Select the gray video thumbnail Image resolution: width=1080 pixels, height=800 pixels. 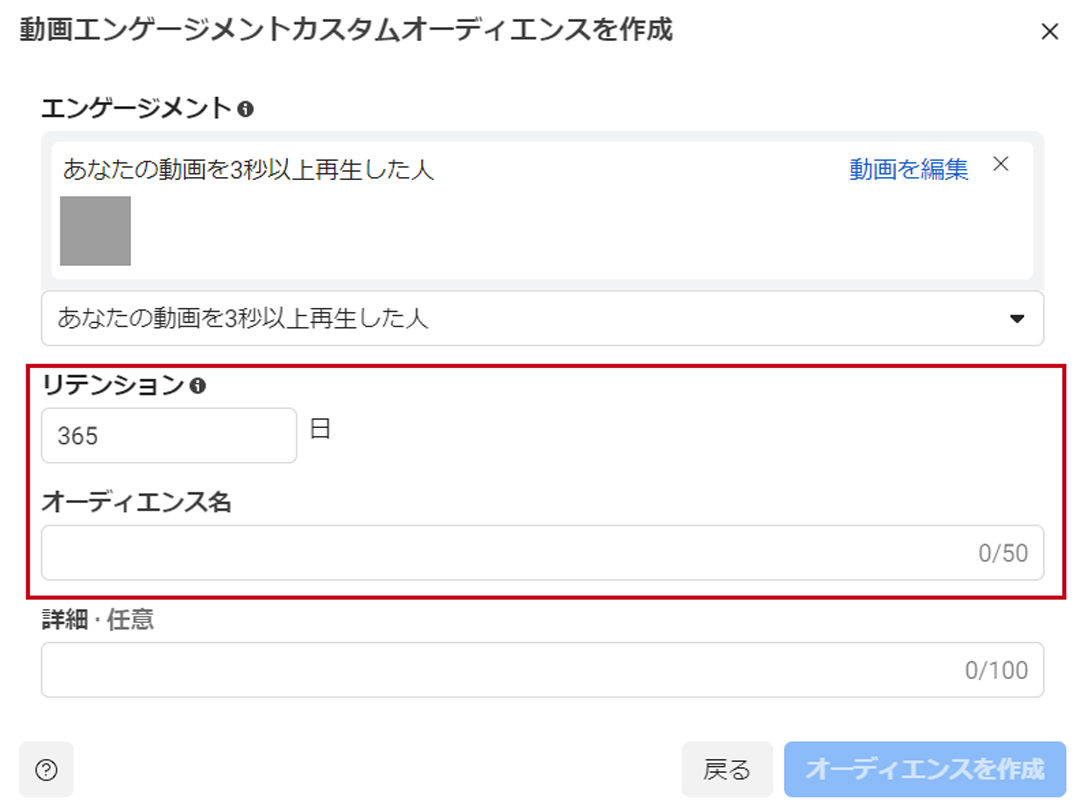coord(95,231)
